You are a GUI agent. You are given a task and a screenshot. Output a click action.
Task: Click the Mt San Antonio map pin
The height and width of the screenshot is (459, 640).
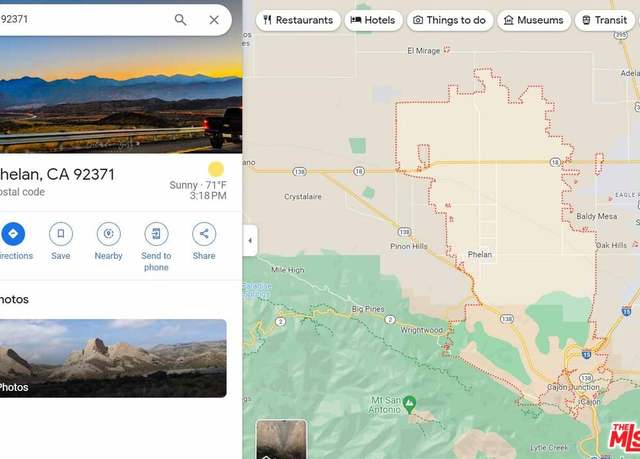tap(409, 404)
